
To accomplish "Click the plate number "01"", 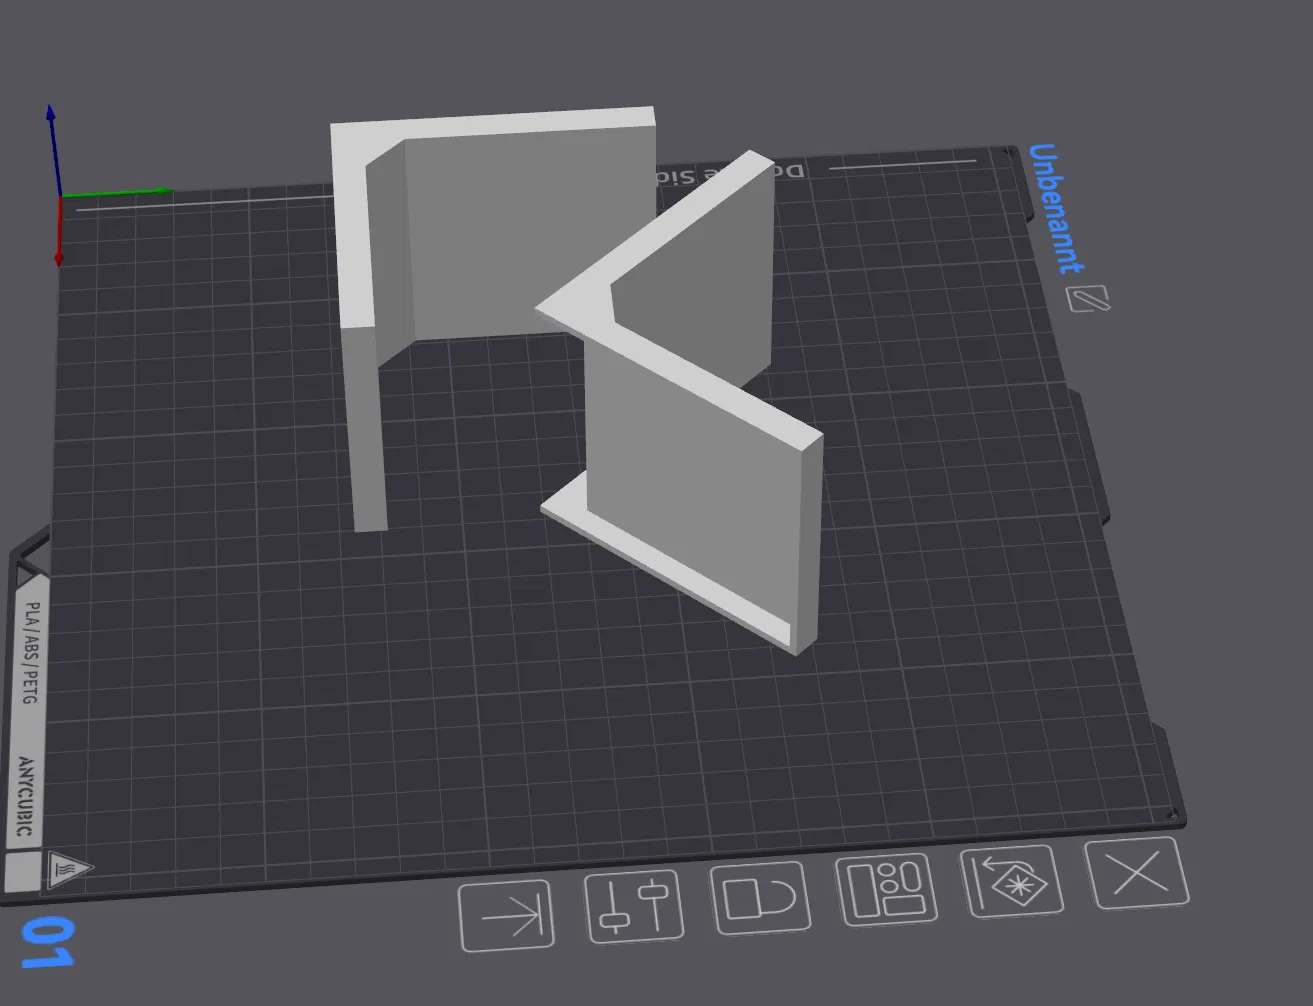I will 47,942.
